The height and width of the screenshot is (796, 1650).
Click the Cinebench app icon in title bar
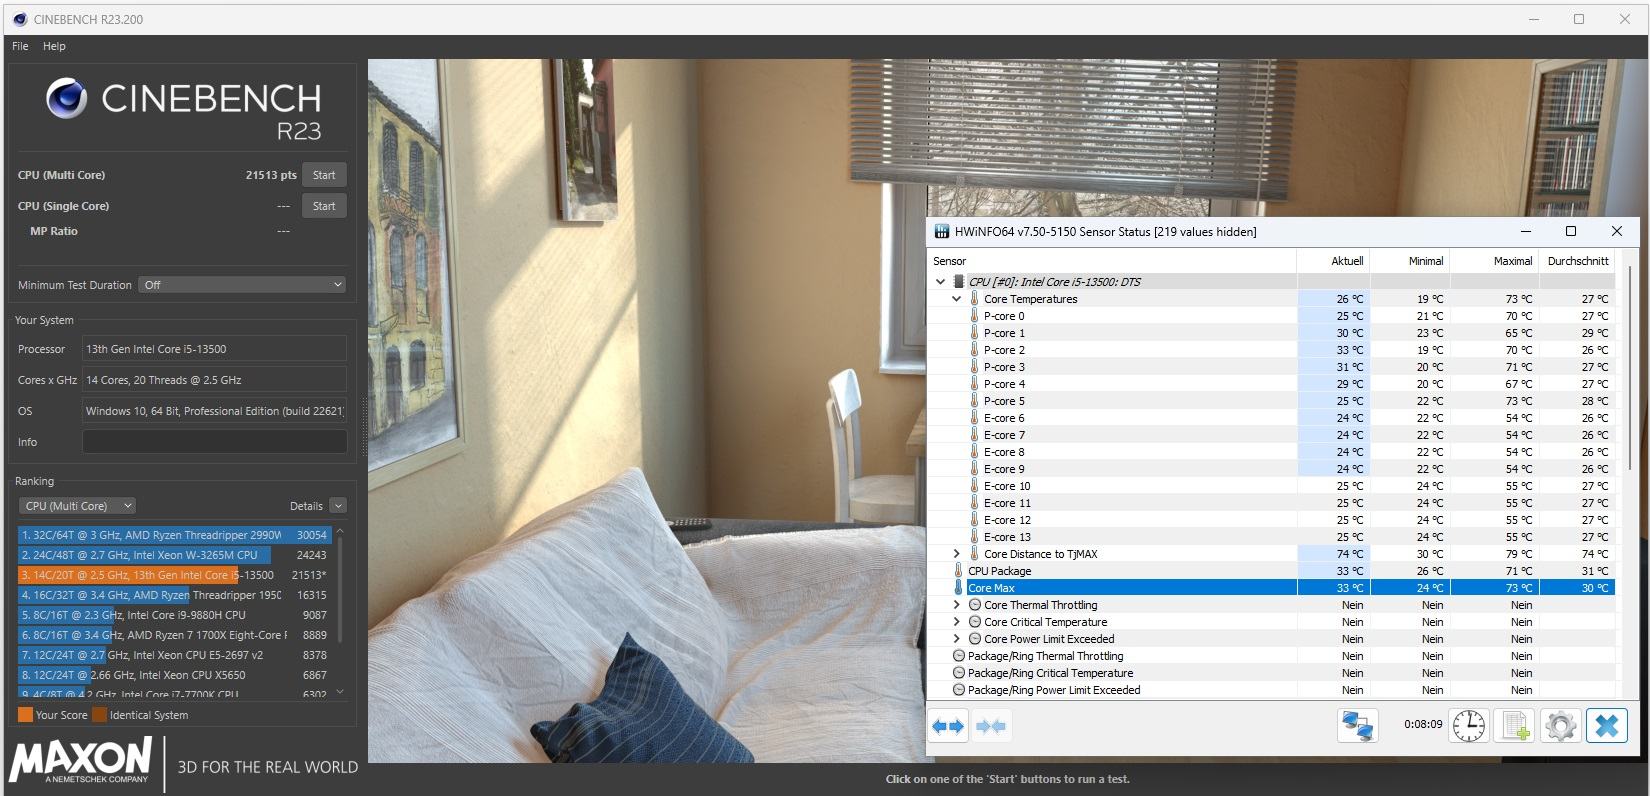19,19
